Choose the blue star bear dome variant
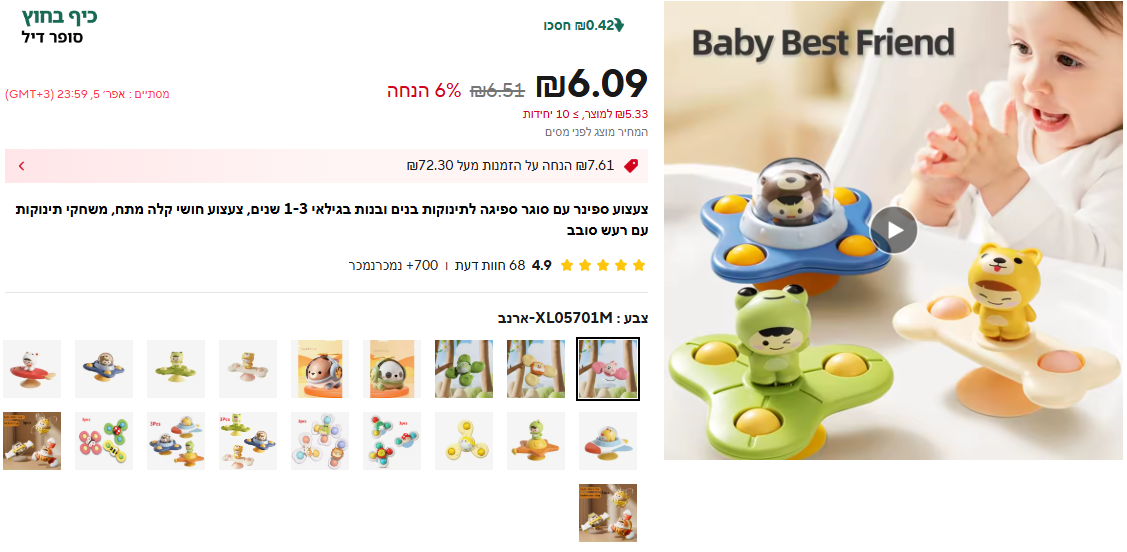This screenshot has height=552, width=1127. (x=104, y=369)
